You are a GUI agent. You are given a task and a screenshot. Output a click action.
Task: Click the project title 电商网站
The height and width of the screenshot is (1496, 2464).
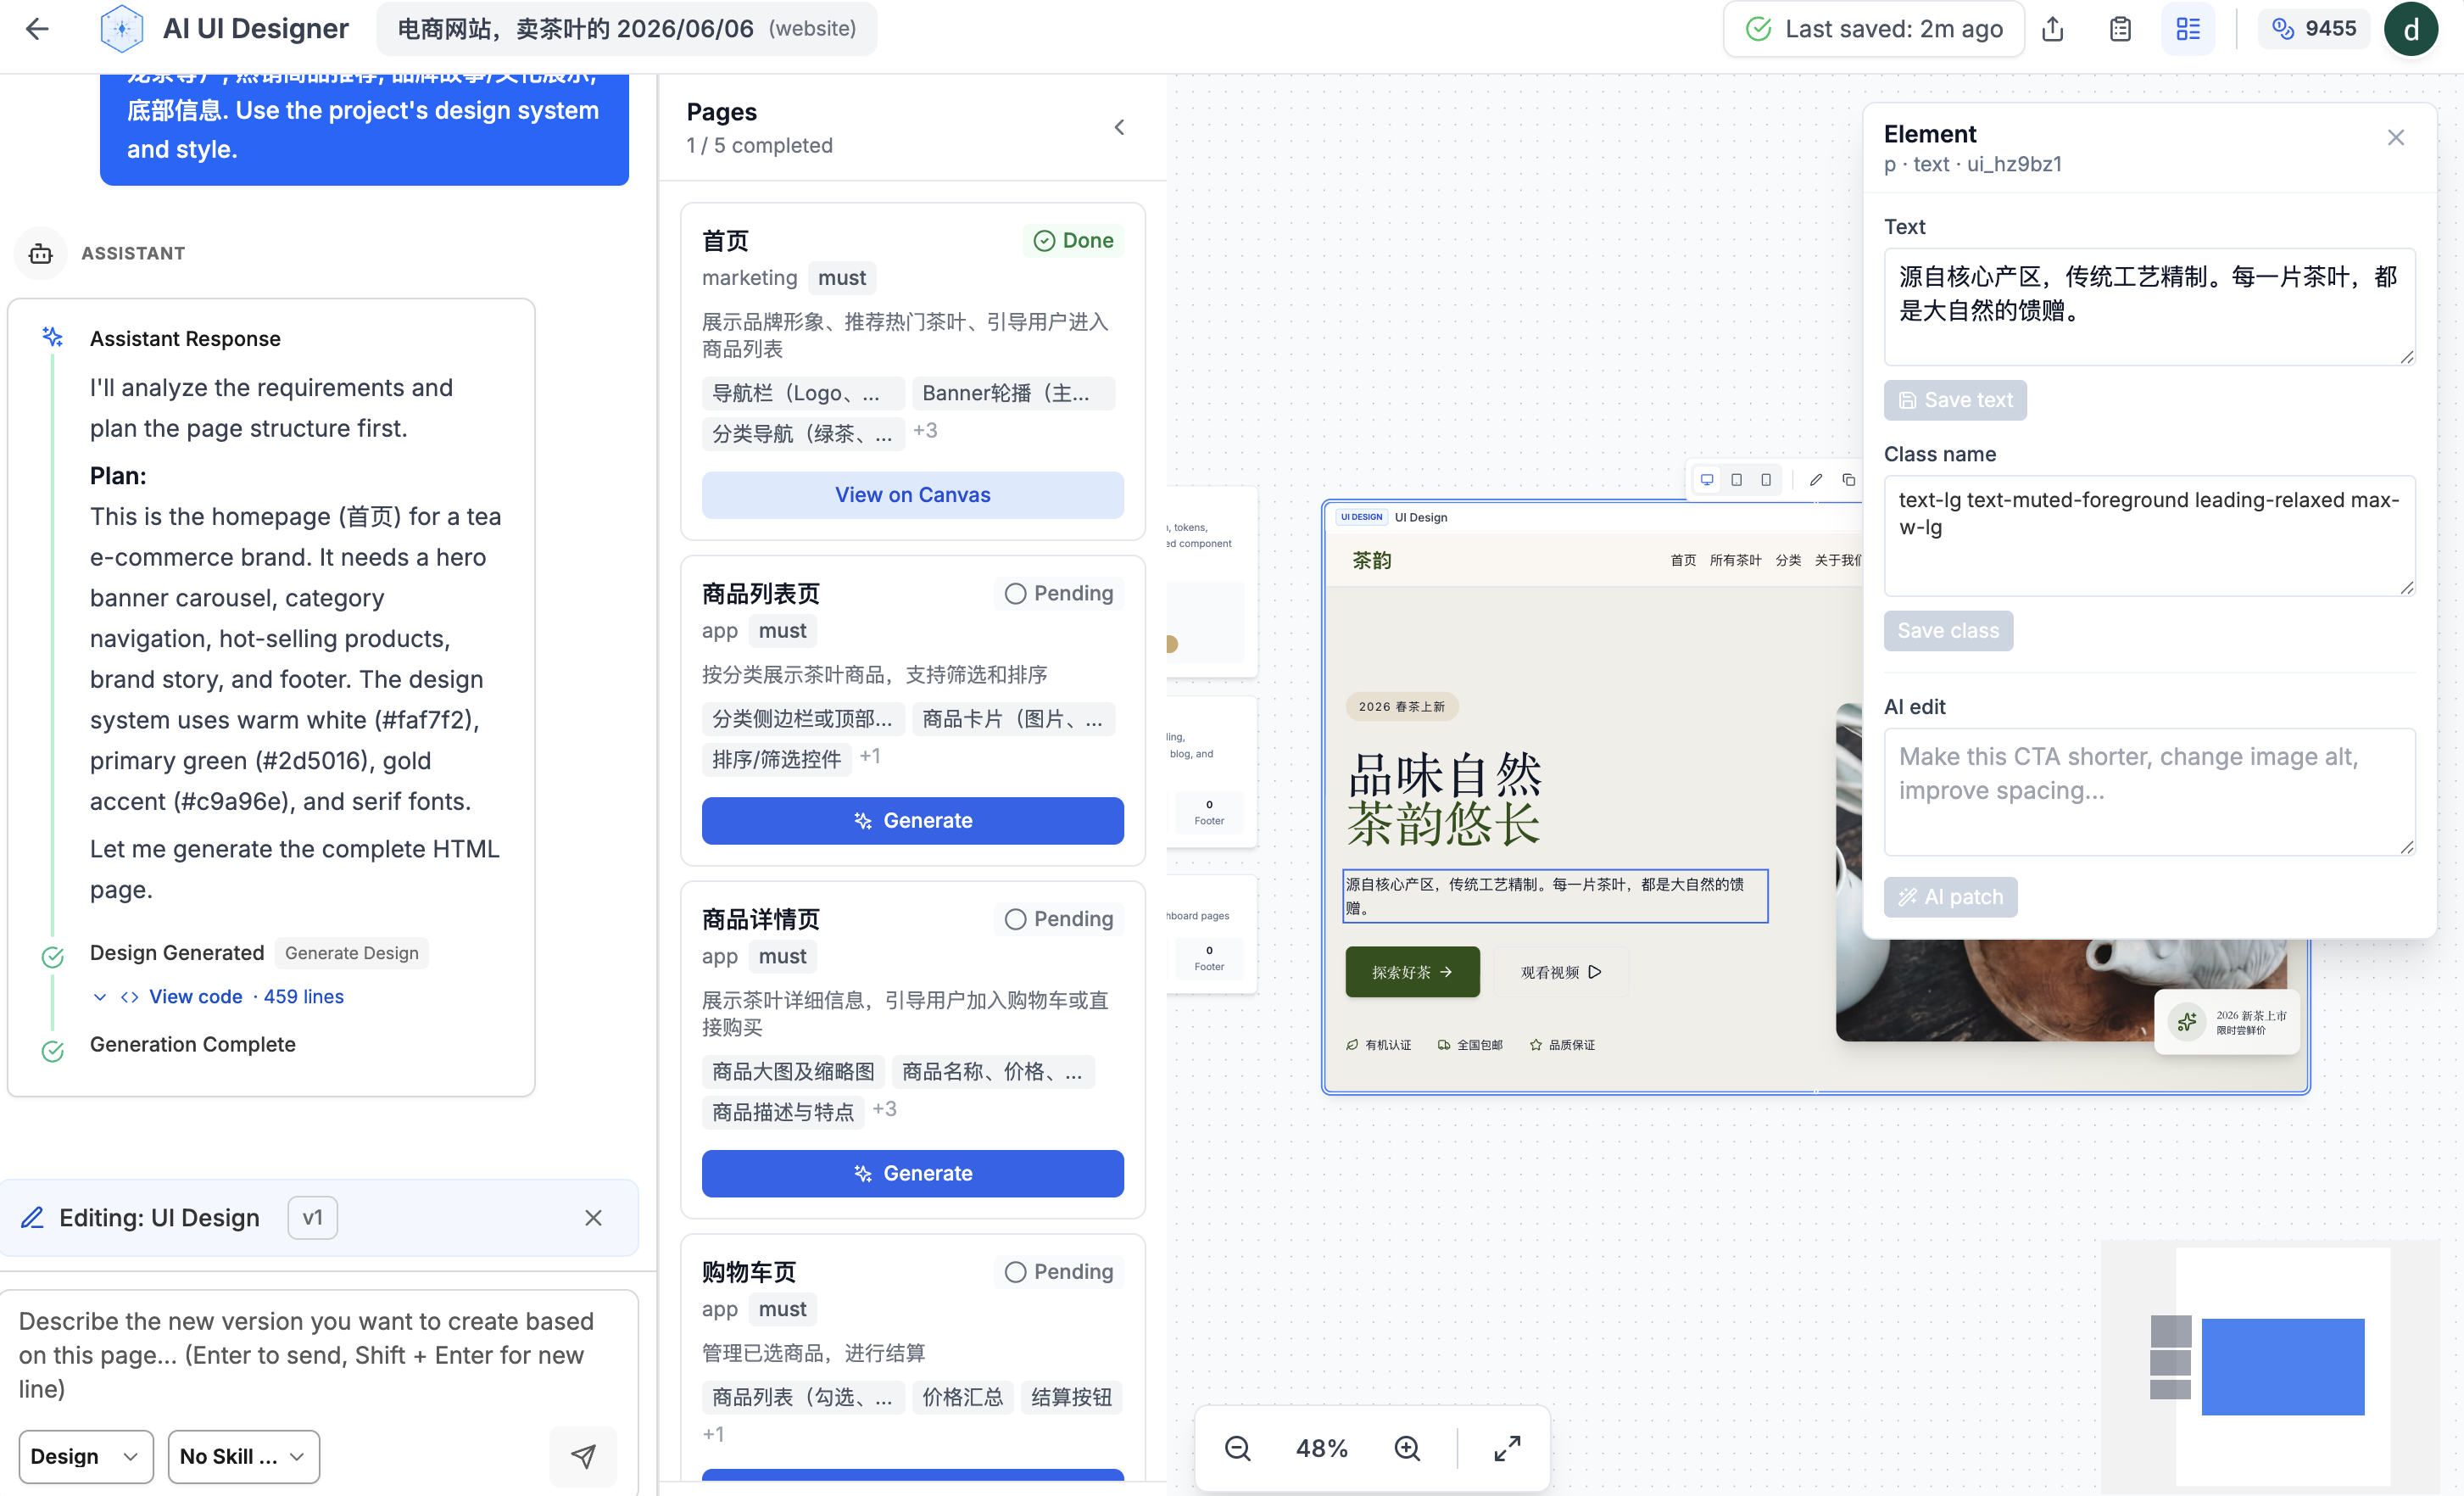click(626, 29)
